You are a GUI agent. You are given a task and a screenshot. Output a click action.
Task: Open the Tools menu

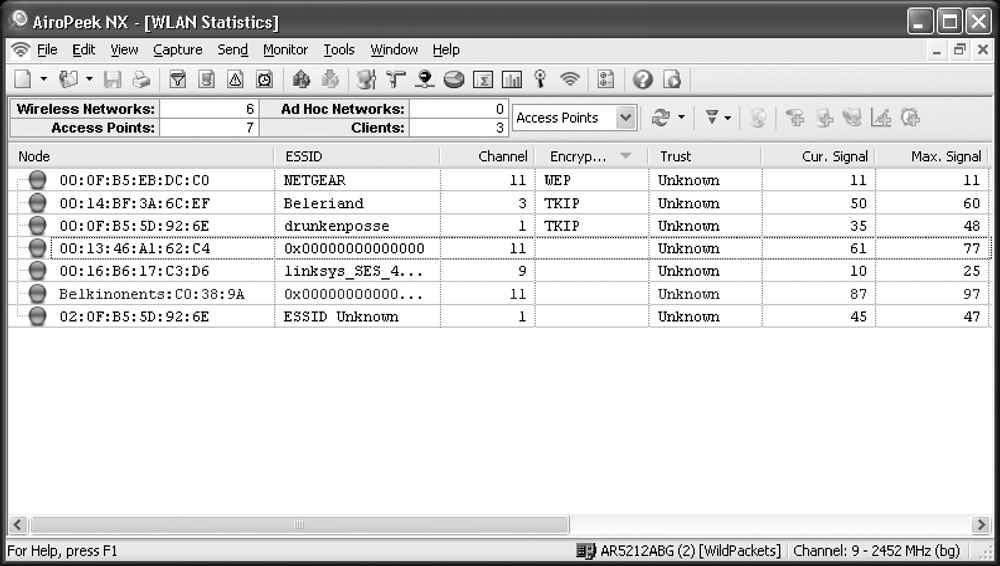pos(339,50)
